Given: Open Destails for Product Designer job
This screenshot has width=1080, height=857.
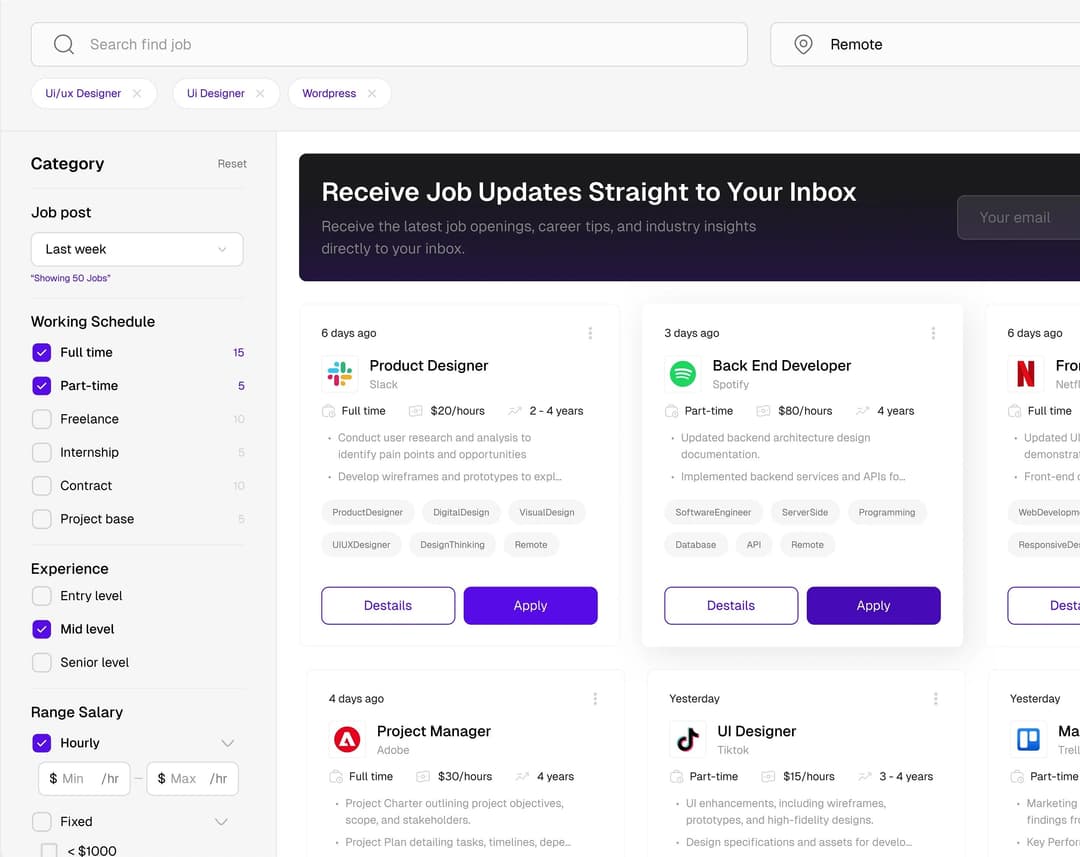Looking at the screenshot, I should 388,606.
